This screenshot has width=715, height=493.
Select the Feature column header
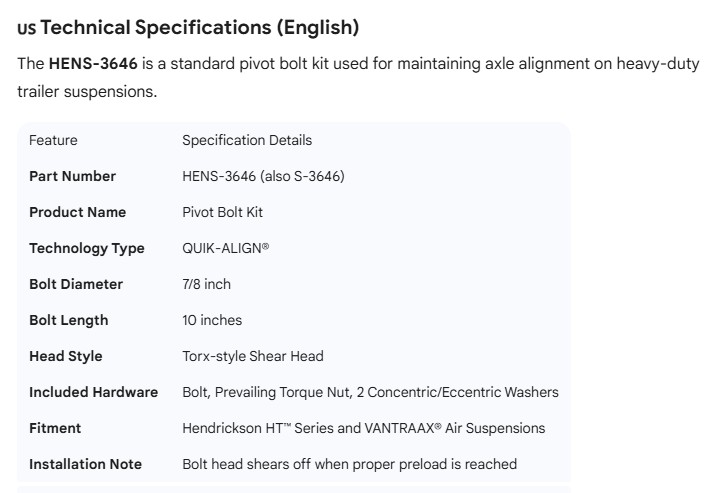53,140
